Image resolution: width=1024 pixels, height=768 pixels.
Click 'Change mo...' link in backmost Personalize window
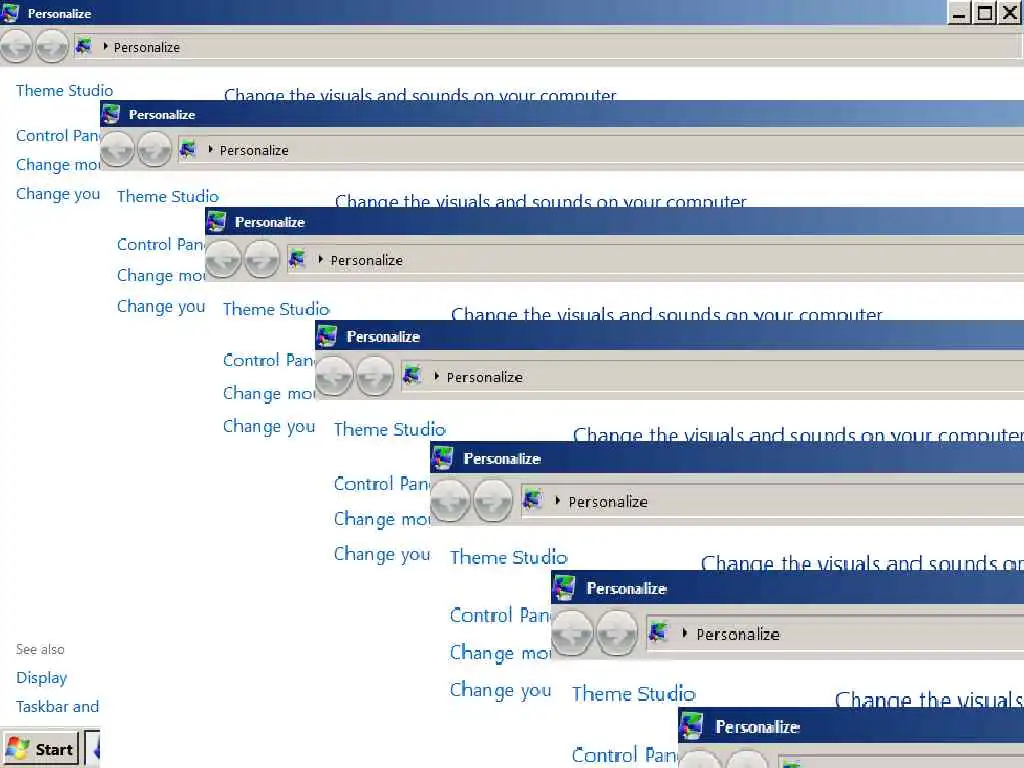(57, 165)
